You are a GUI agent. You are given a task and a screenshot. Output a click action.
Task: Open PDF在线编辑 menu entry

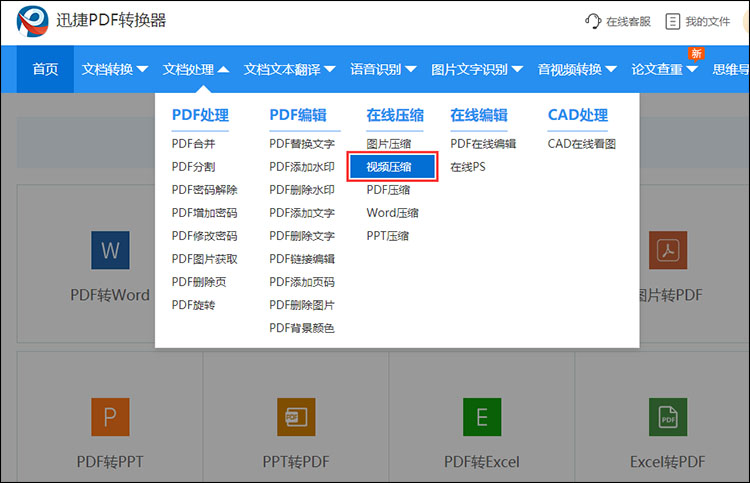pyautogui.click(x=483, y=144)
